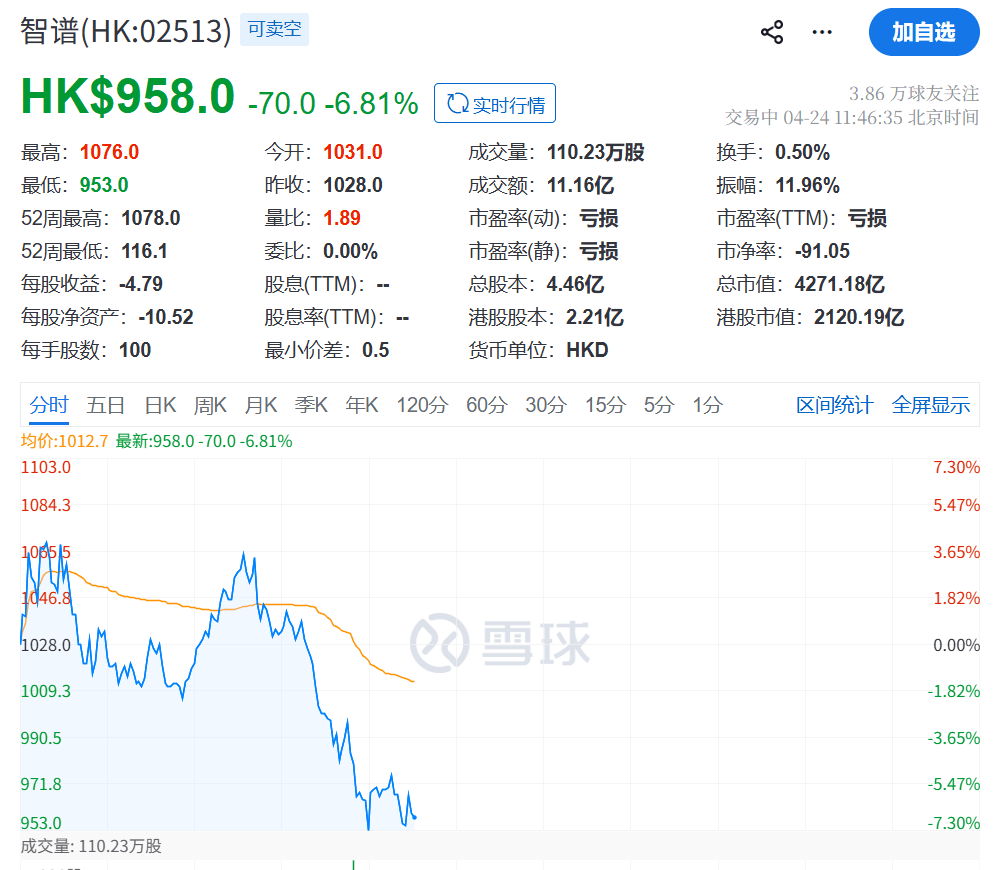Open the 周K chart tab
The image size is (996, 870).
click(210, 405)
